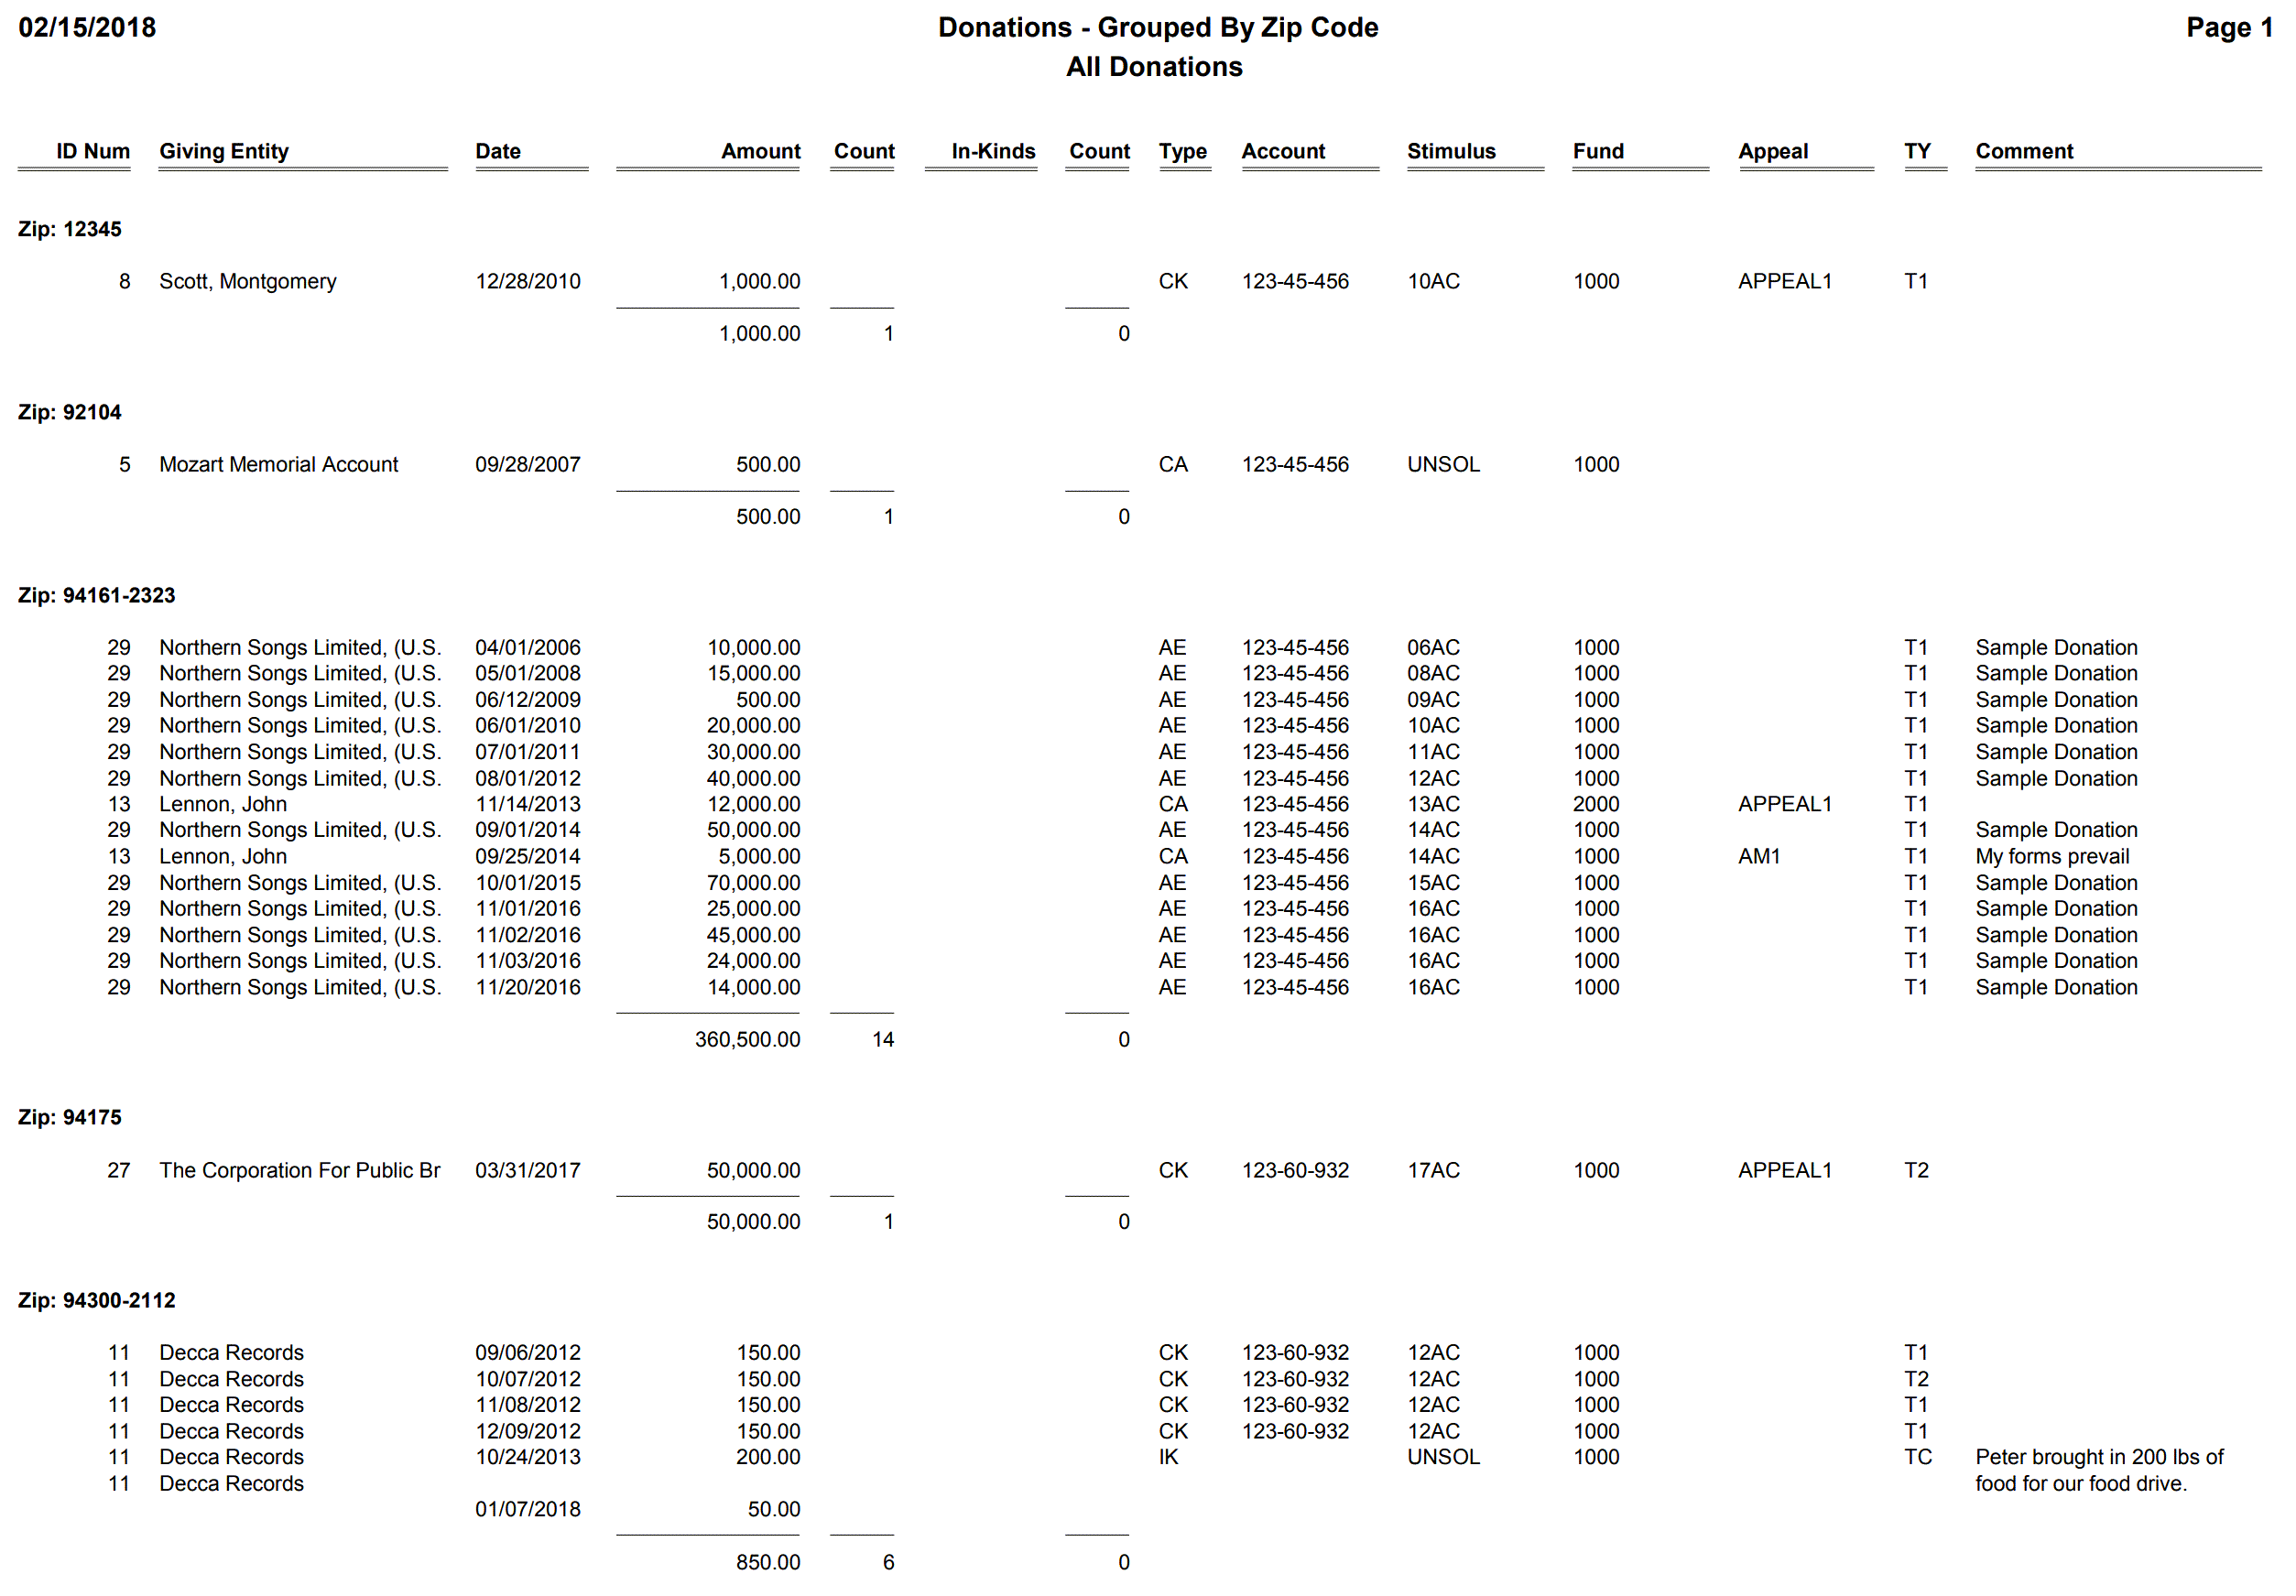The width and height of the screenshot is (2296, 1596).
Task: Click Lennon, John dated 11/14/2013
Action: (x=223, y=804)
